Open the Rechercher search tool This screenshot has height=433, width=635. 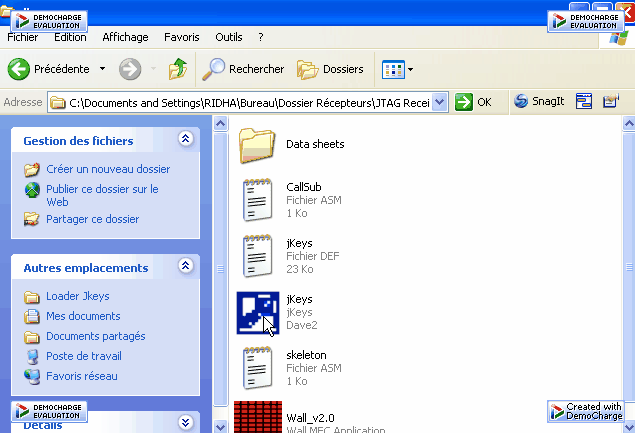(x=243, y=69)
